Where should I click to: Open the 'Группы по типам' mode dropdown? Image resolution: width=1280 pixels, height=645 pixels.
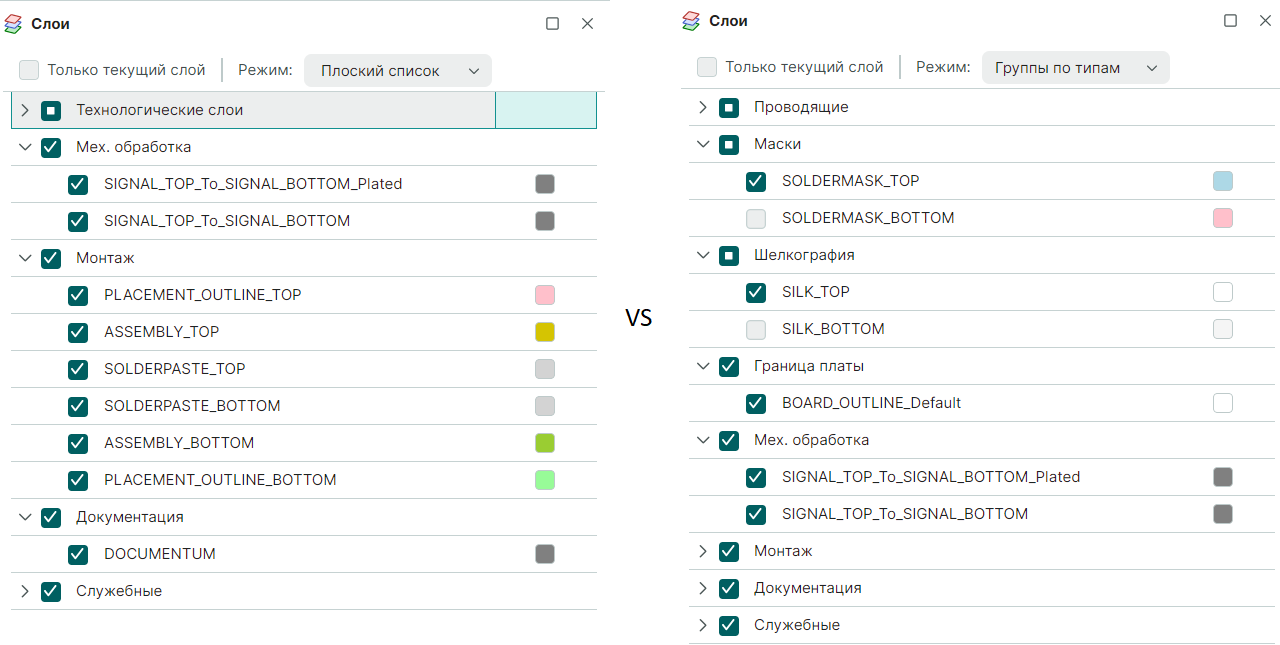point(1076,68)
